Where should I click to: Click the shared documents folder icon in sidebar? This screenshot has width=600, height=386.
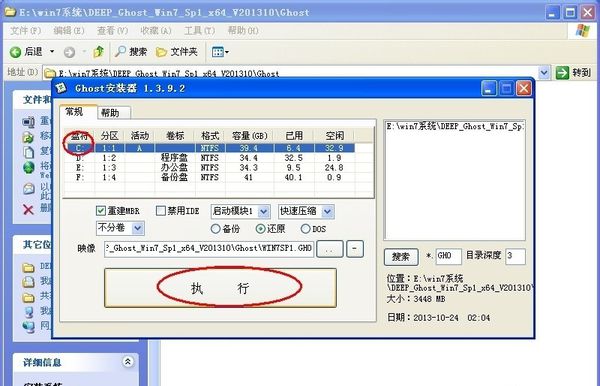coord(28,297)
